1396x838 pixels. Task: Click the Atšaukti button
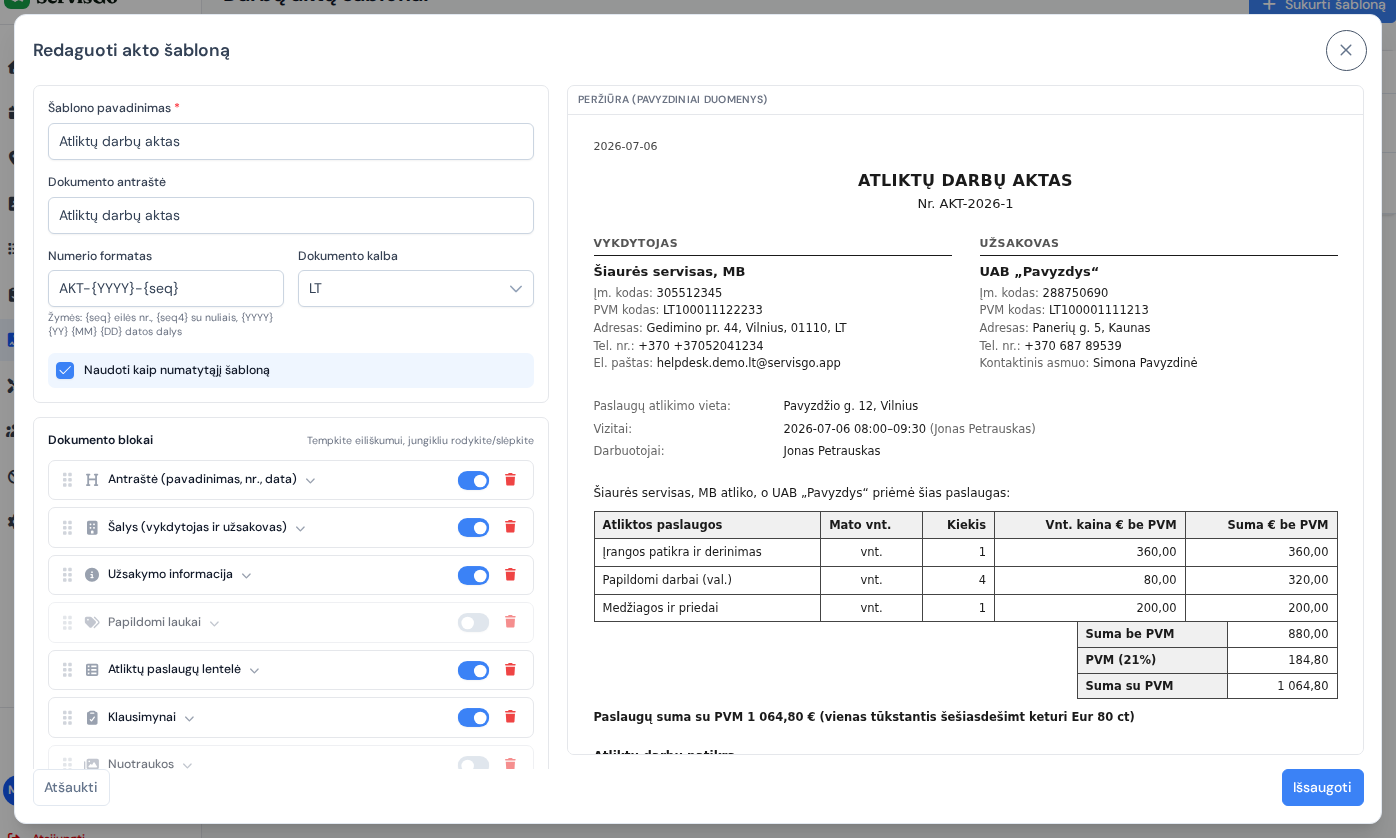click(x=71, y=787)
